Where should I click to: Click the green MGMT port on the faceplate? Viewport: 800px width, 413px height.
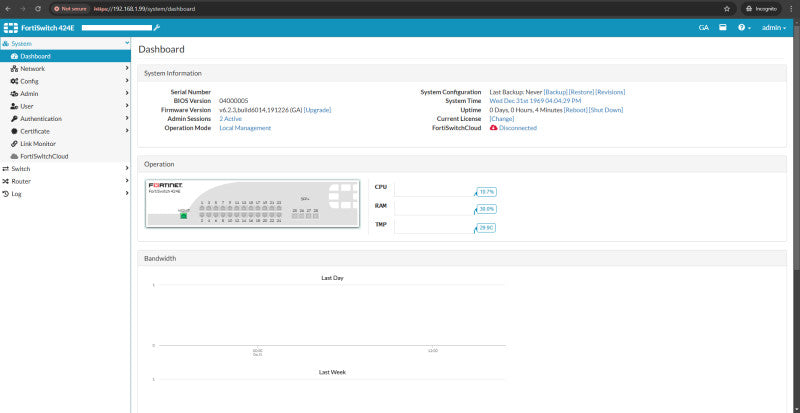184,216
